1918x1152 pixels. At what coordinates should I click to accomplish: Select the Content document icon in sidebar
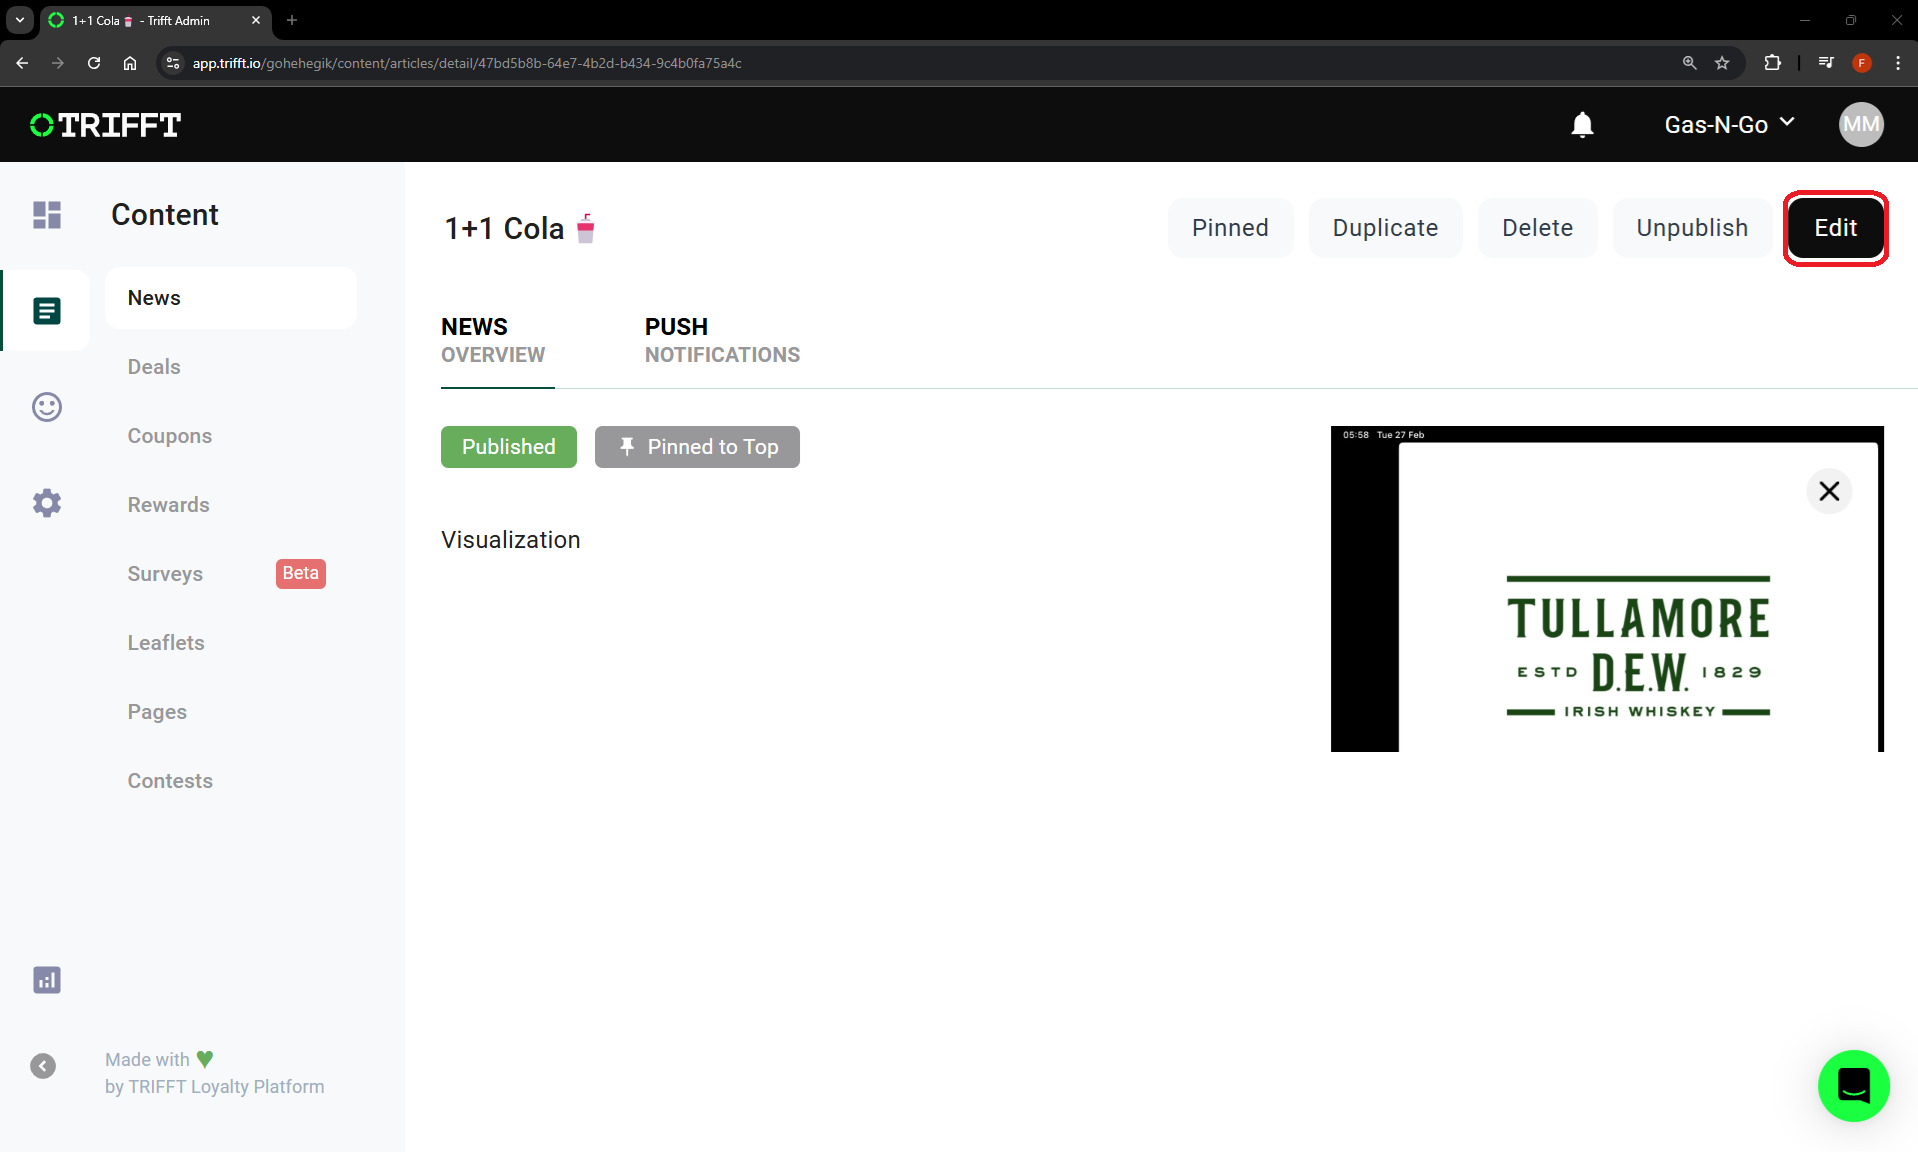pos(47,311)
